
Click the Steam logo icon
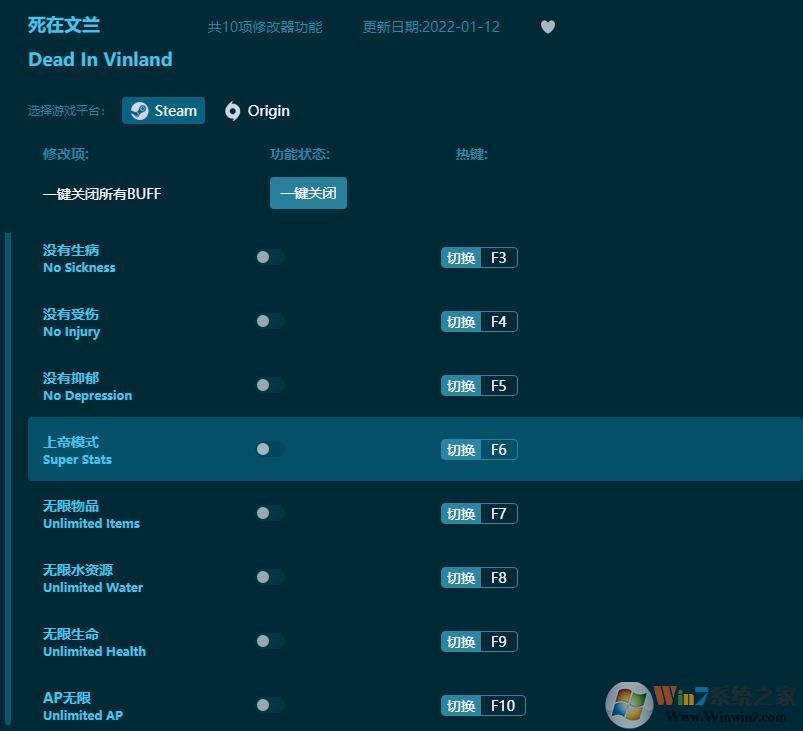point(140,110)
